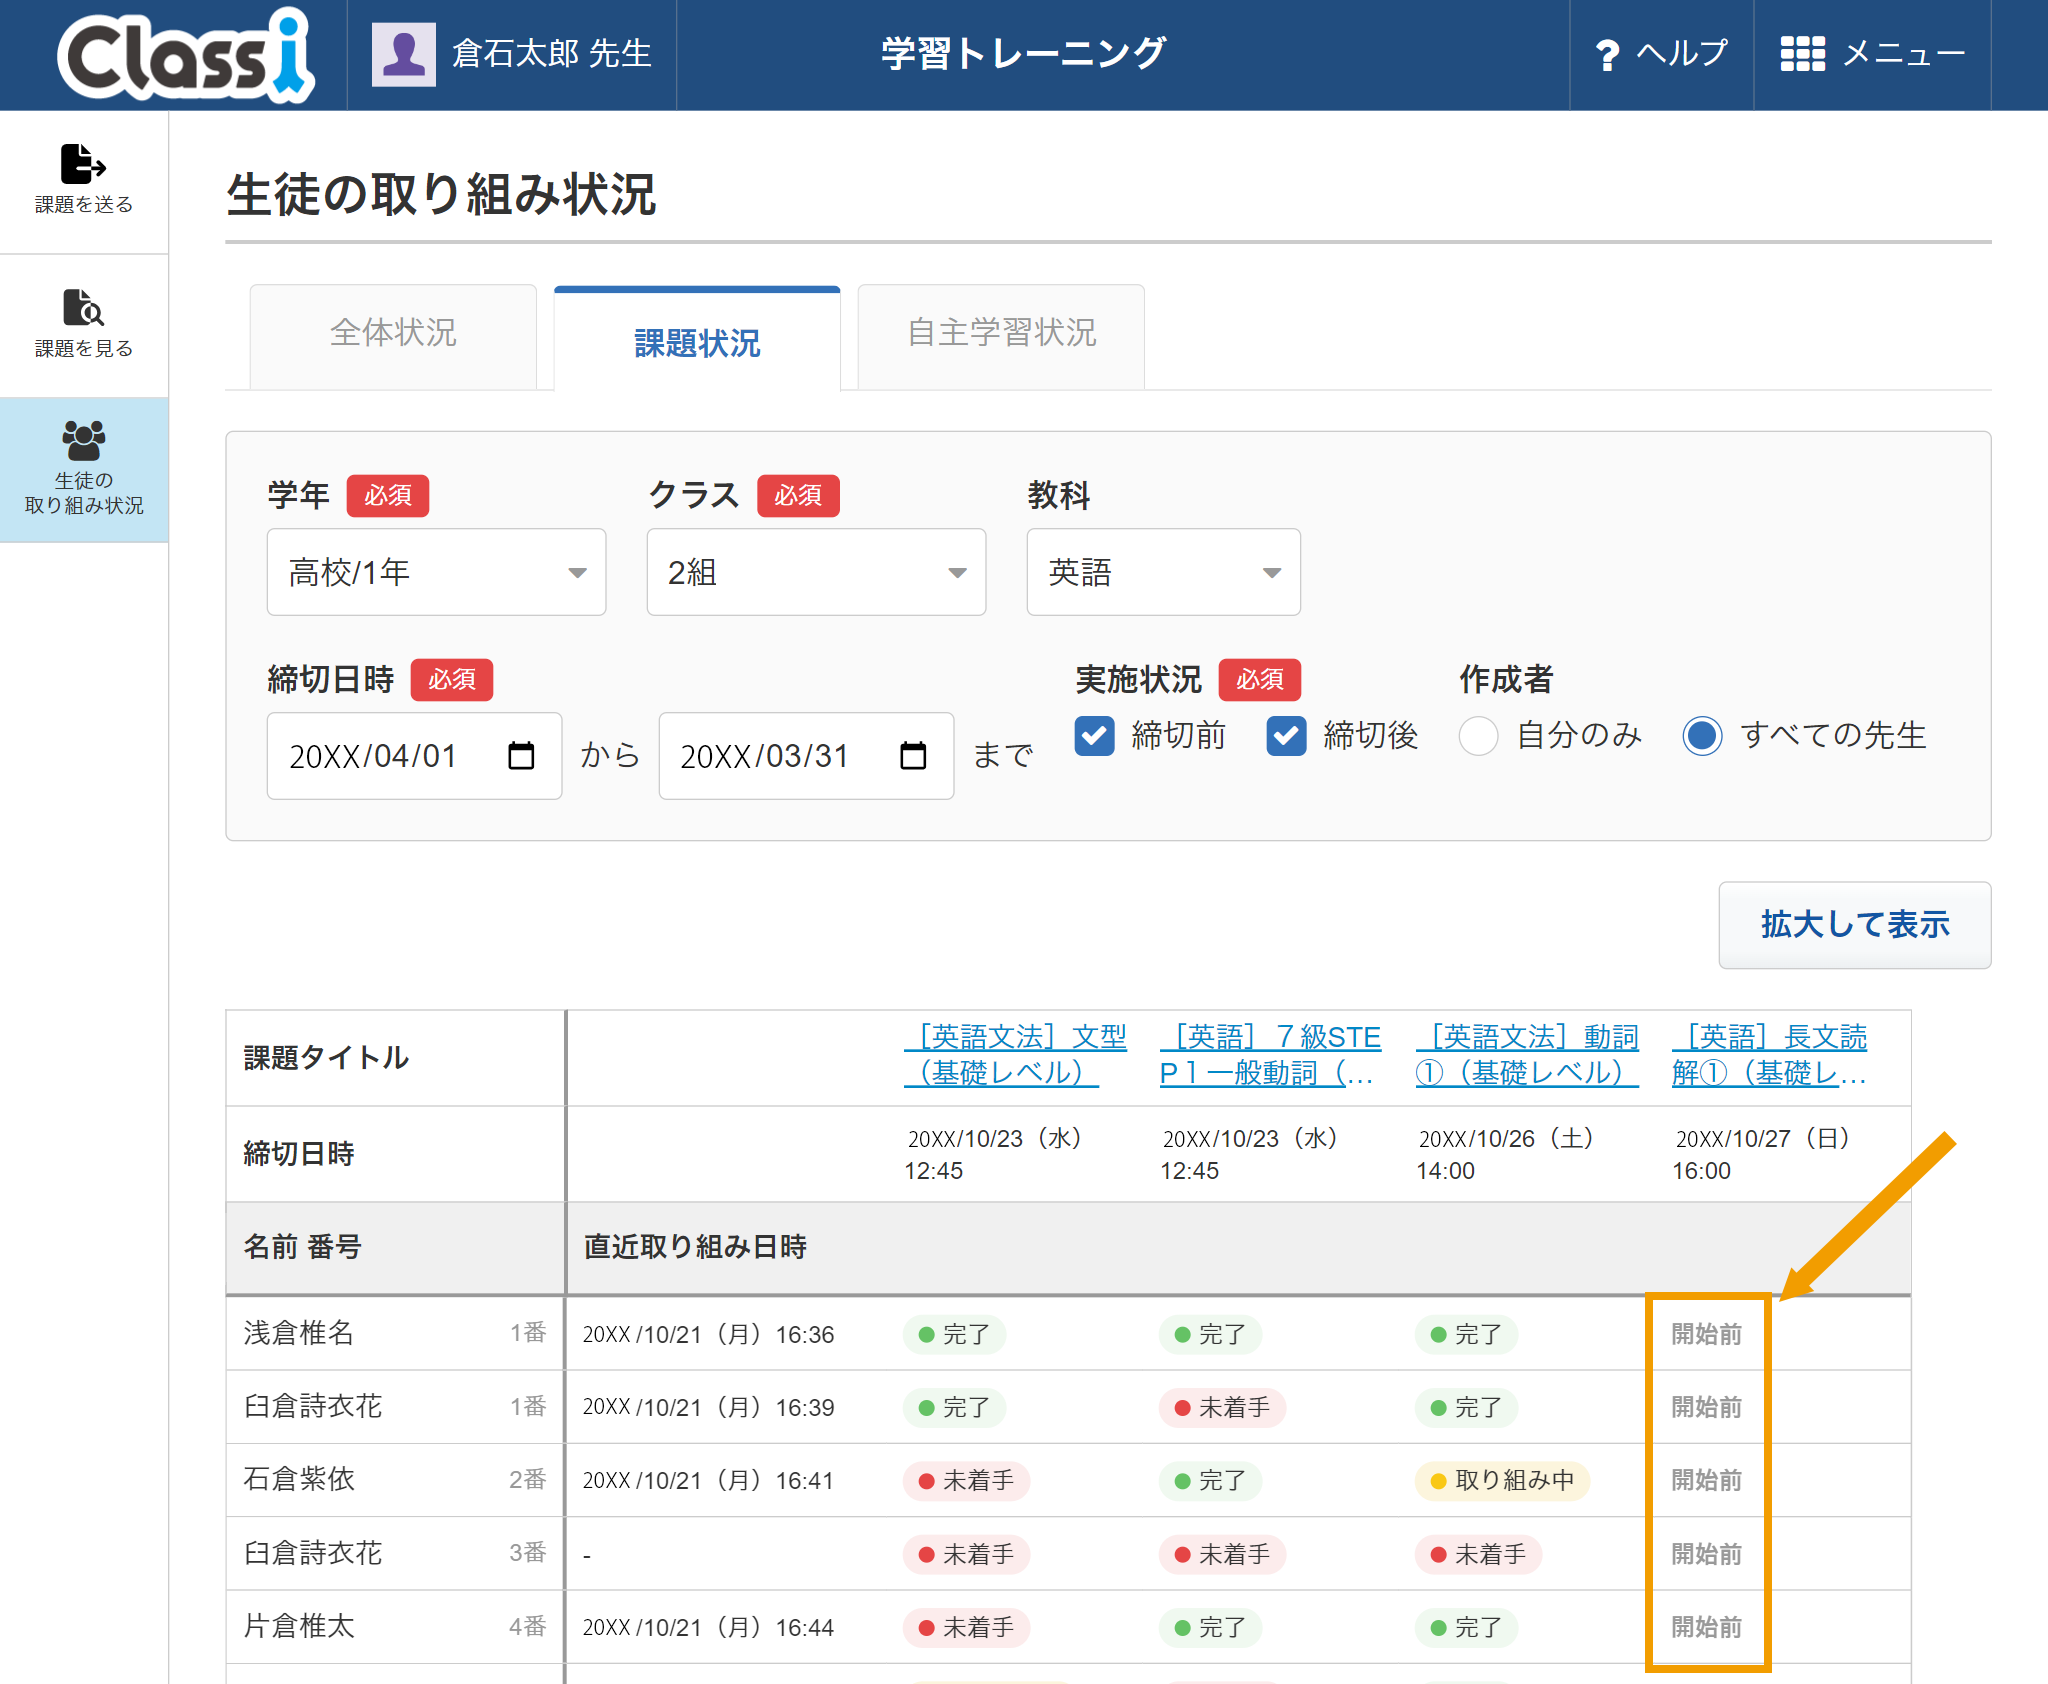Open the ［英語文法］動詞① assignment link

point(1527,1055)
